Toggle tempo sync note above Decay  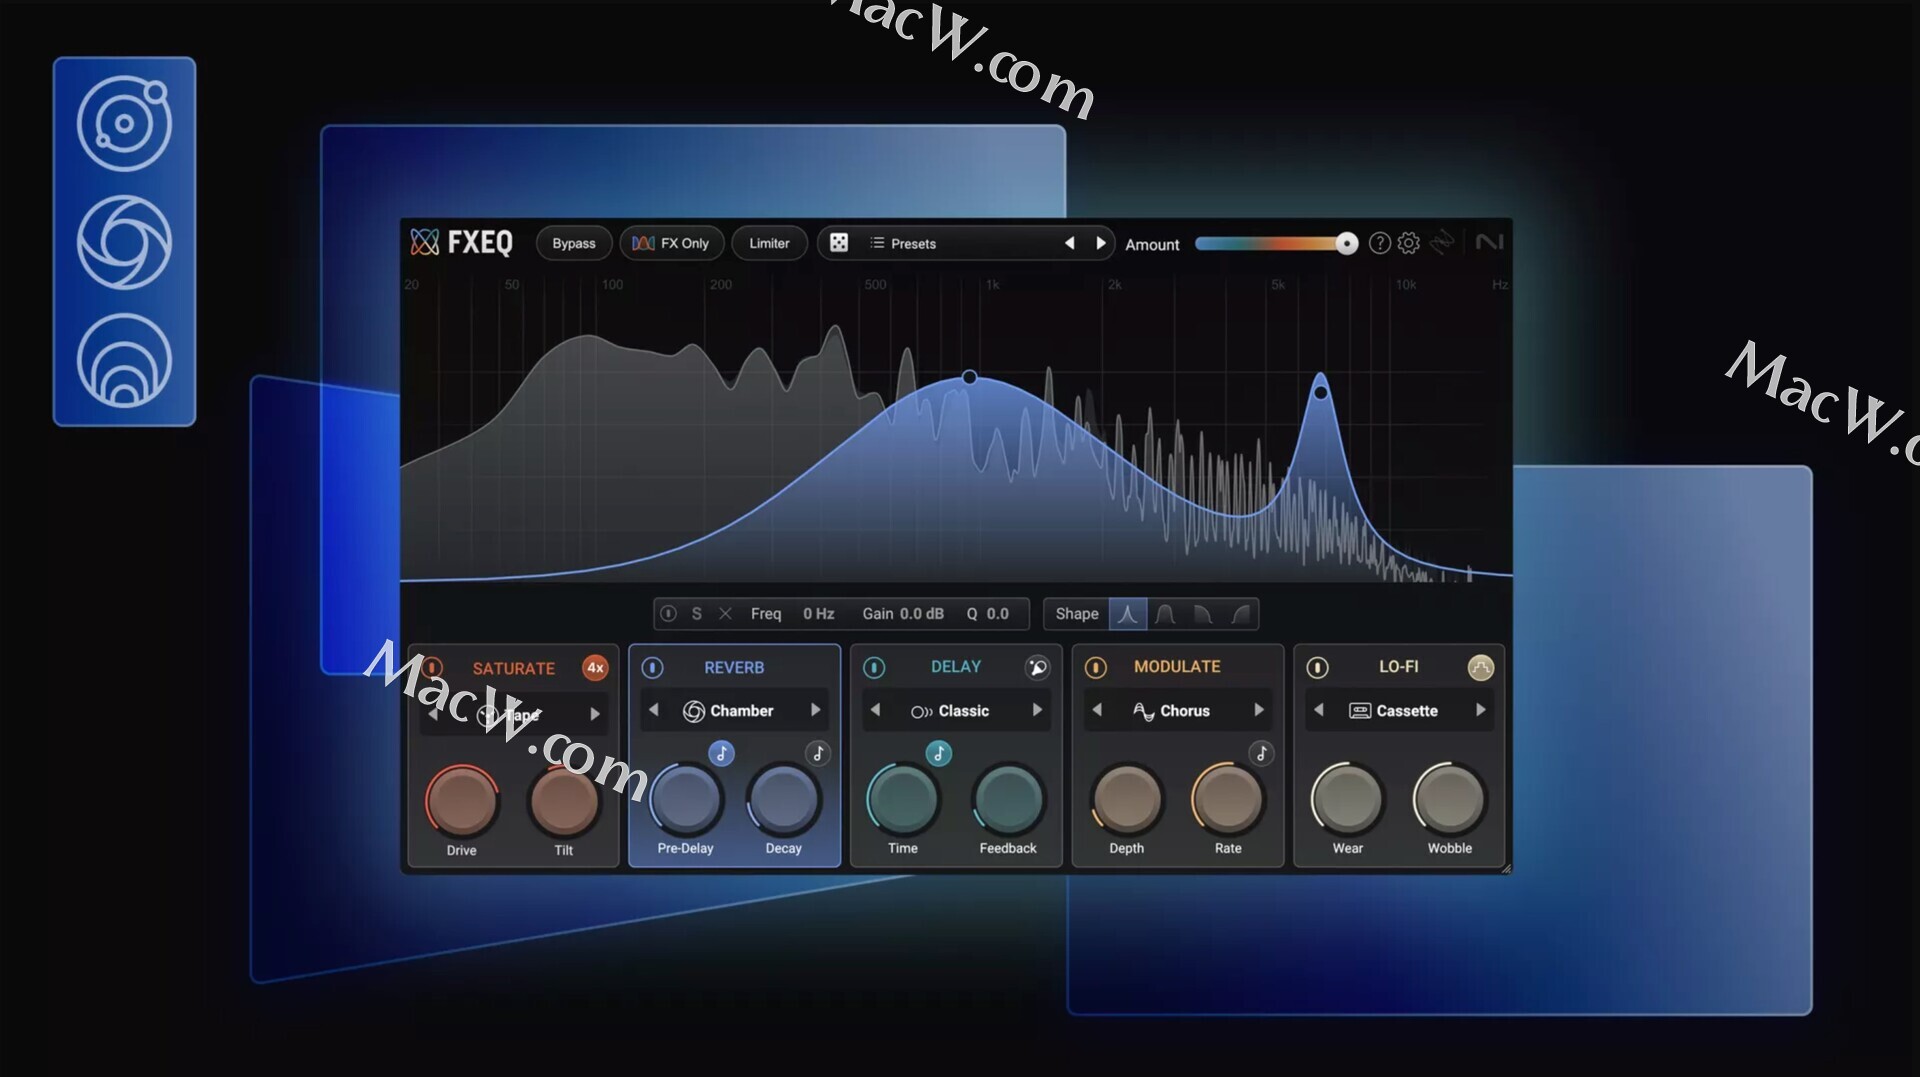point(818,753)
